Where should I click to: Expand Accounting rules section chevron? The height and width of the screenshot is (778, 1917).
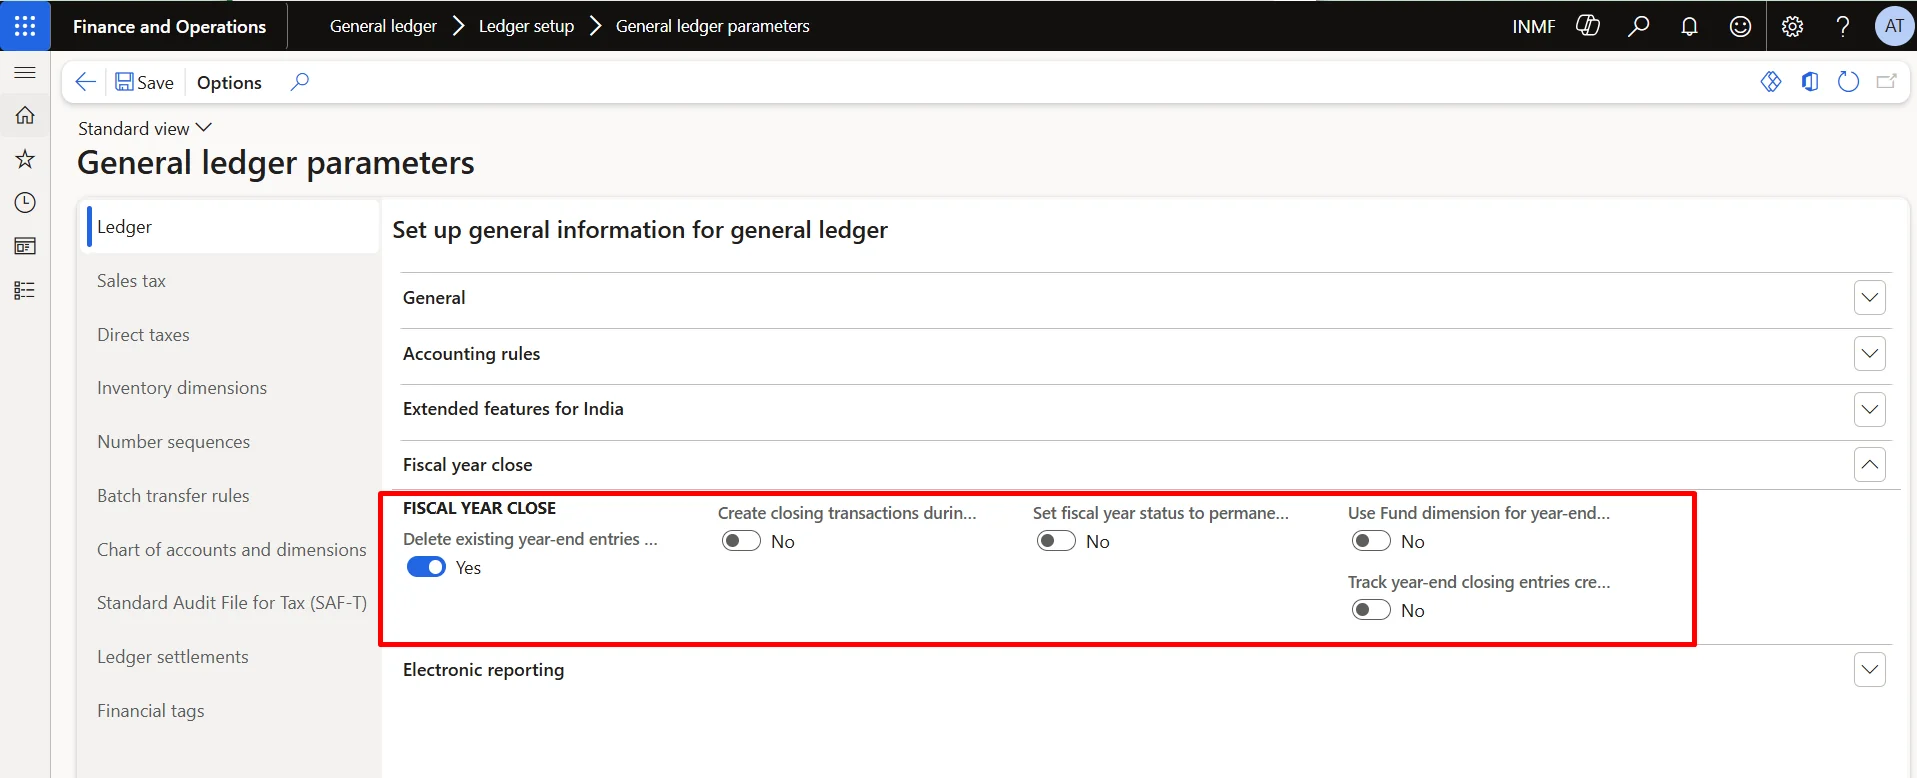coord(1869,354)
